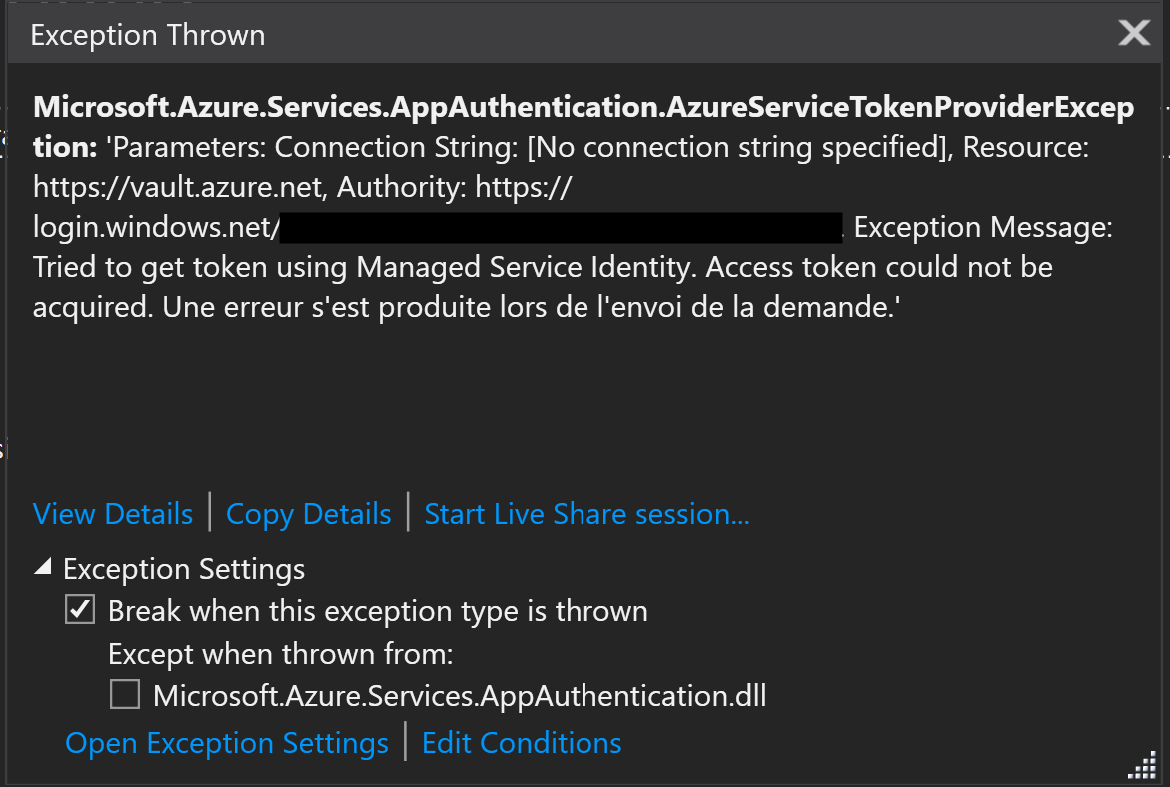This screenshot has width=1170, height=787.
Task: Start a Live Share session
Action: (585, 513)
